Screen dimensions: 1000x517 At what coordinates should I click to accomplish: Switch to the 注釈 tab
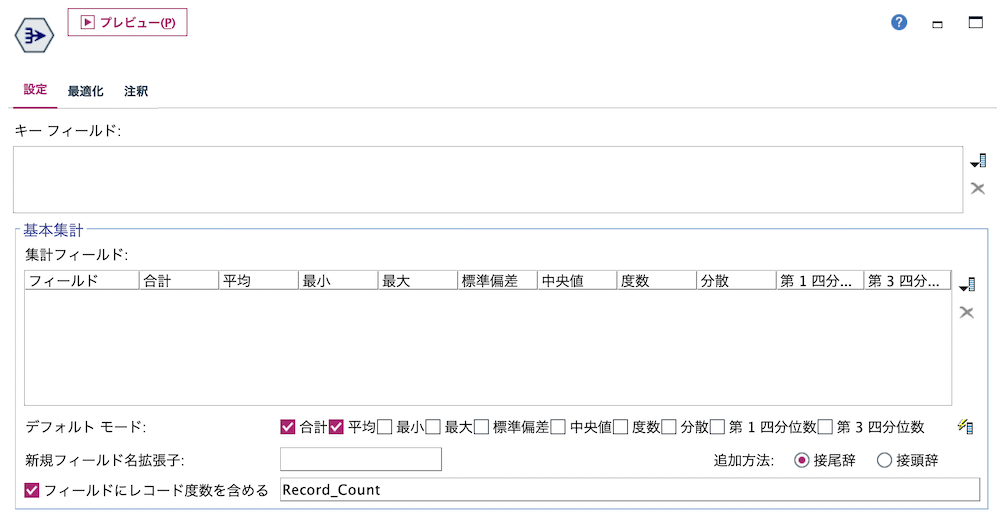click(x=136, y=91)
